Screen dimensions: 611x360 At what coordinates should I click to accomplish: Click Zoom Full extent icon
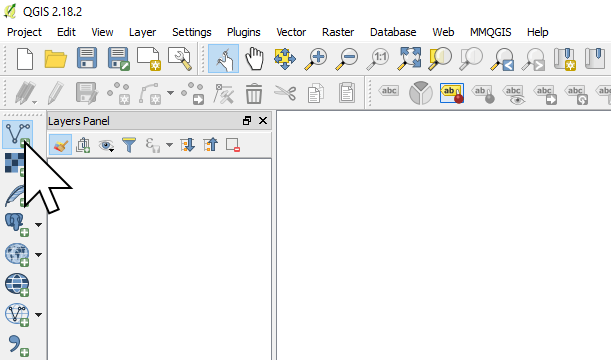pyautogui.click(x=409, y=59)
